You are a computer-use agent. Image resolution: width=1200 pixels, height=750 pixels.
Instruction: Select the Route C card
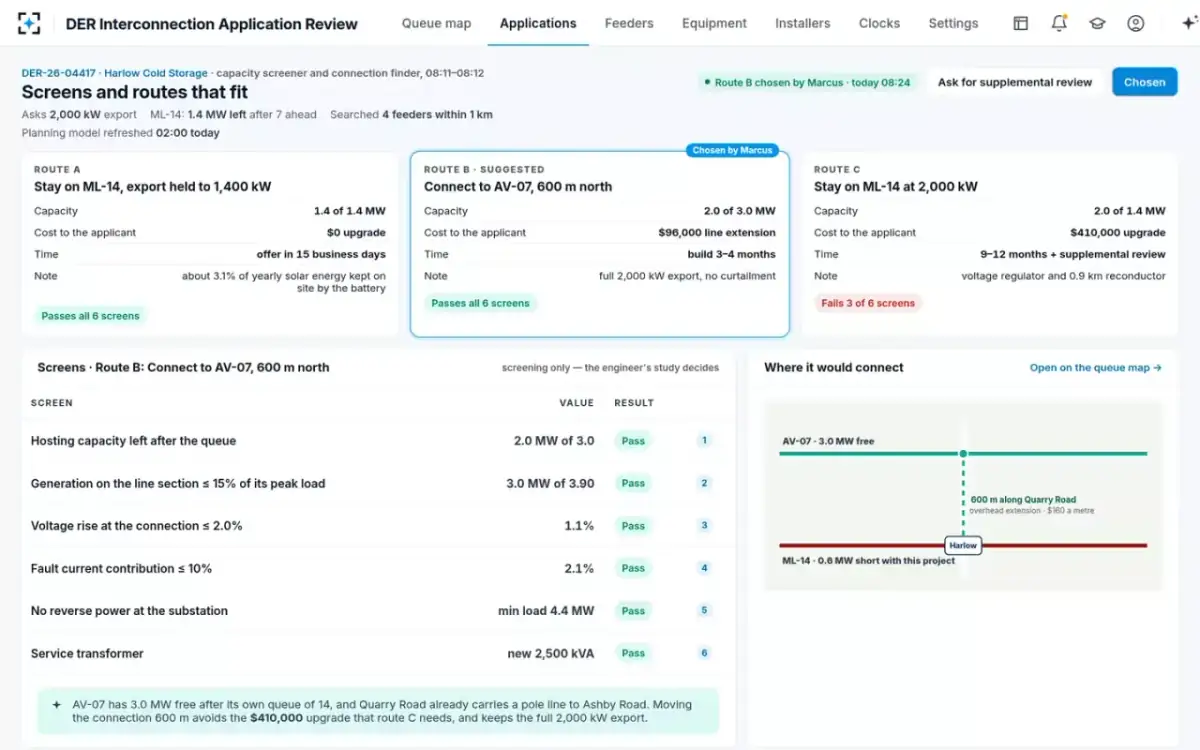[x=989, y=244]
